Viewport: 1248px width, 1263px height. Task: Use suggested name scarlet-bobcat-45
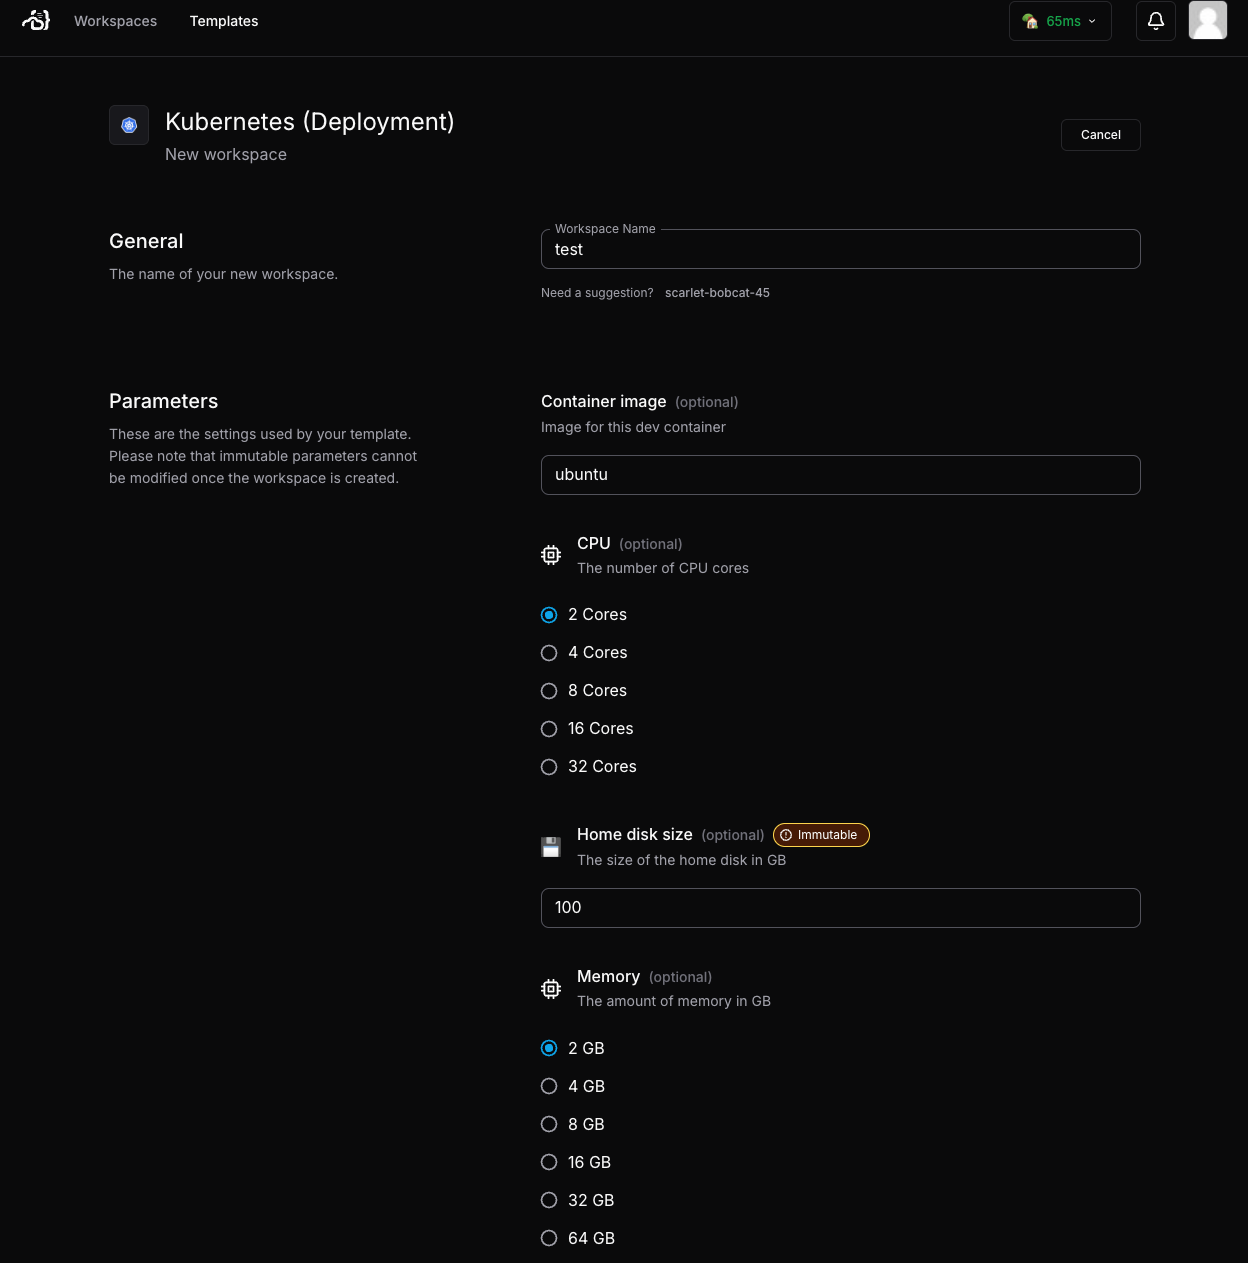[x=717, y=293]
